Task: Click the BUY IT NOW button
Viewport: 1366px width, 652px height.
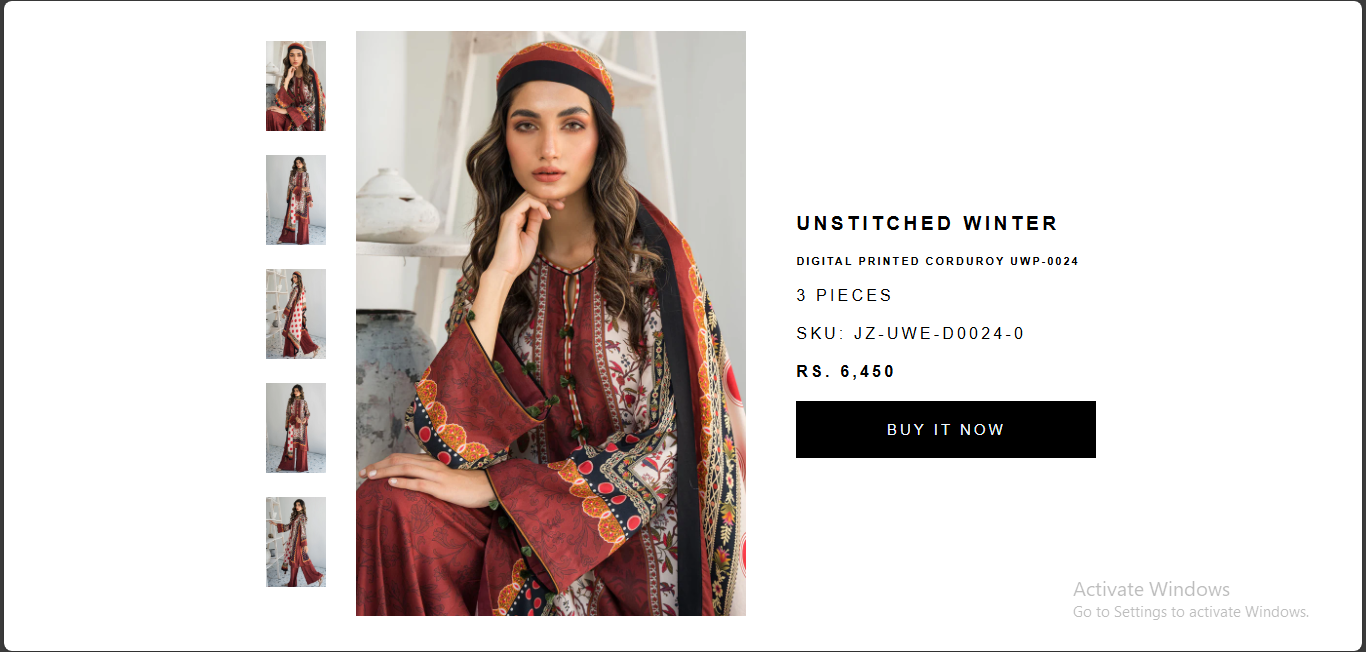Action: click(x=946, y=429)
